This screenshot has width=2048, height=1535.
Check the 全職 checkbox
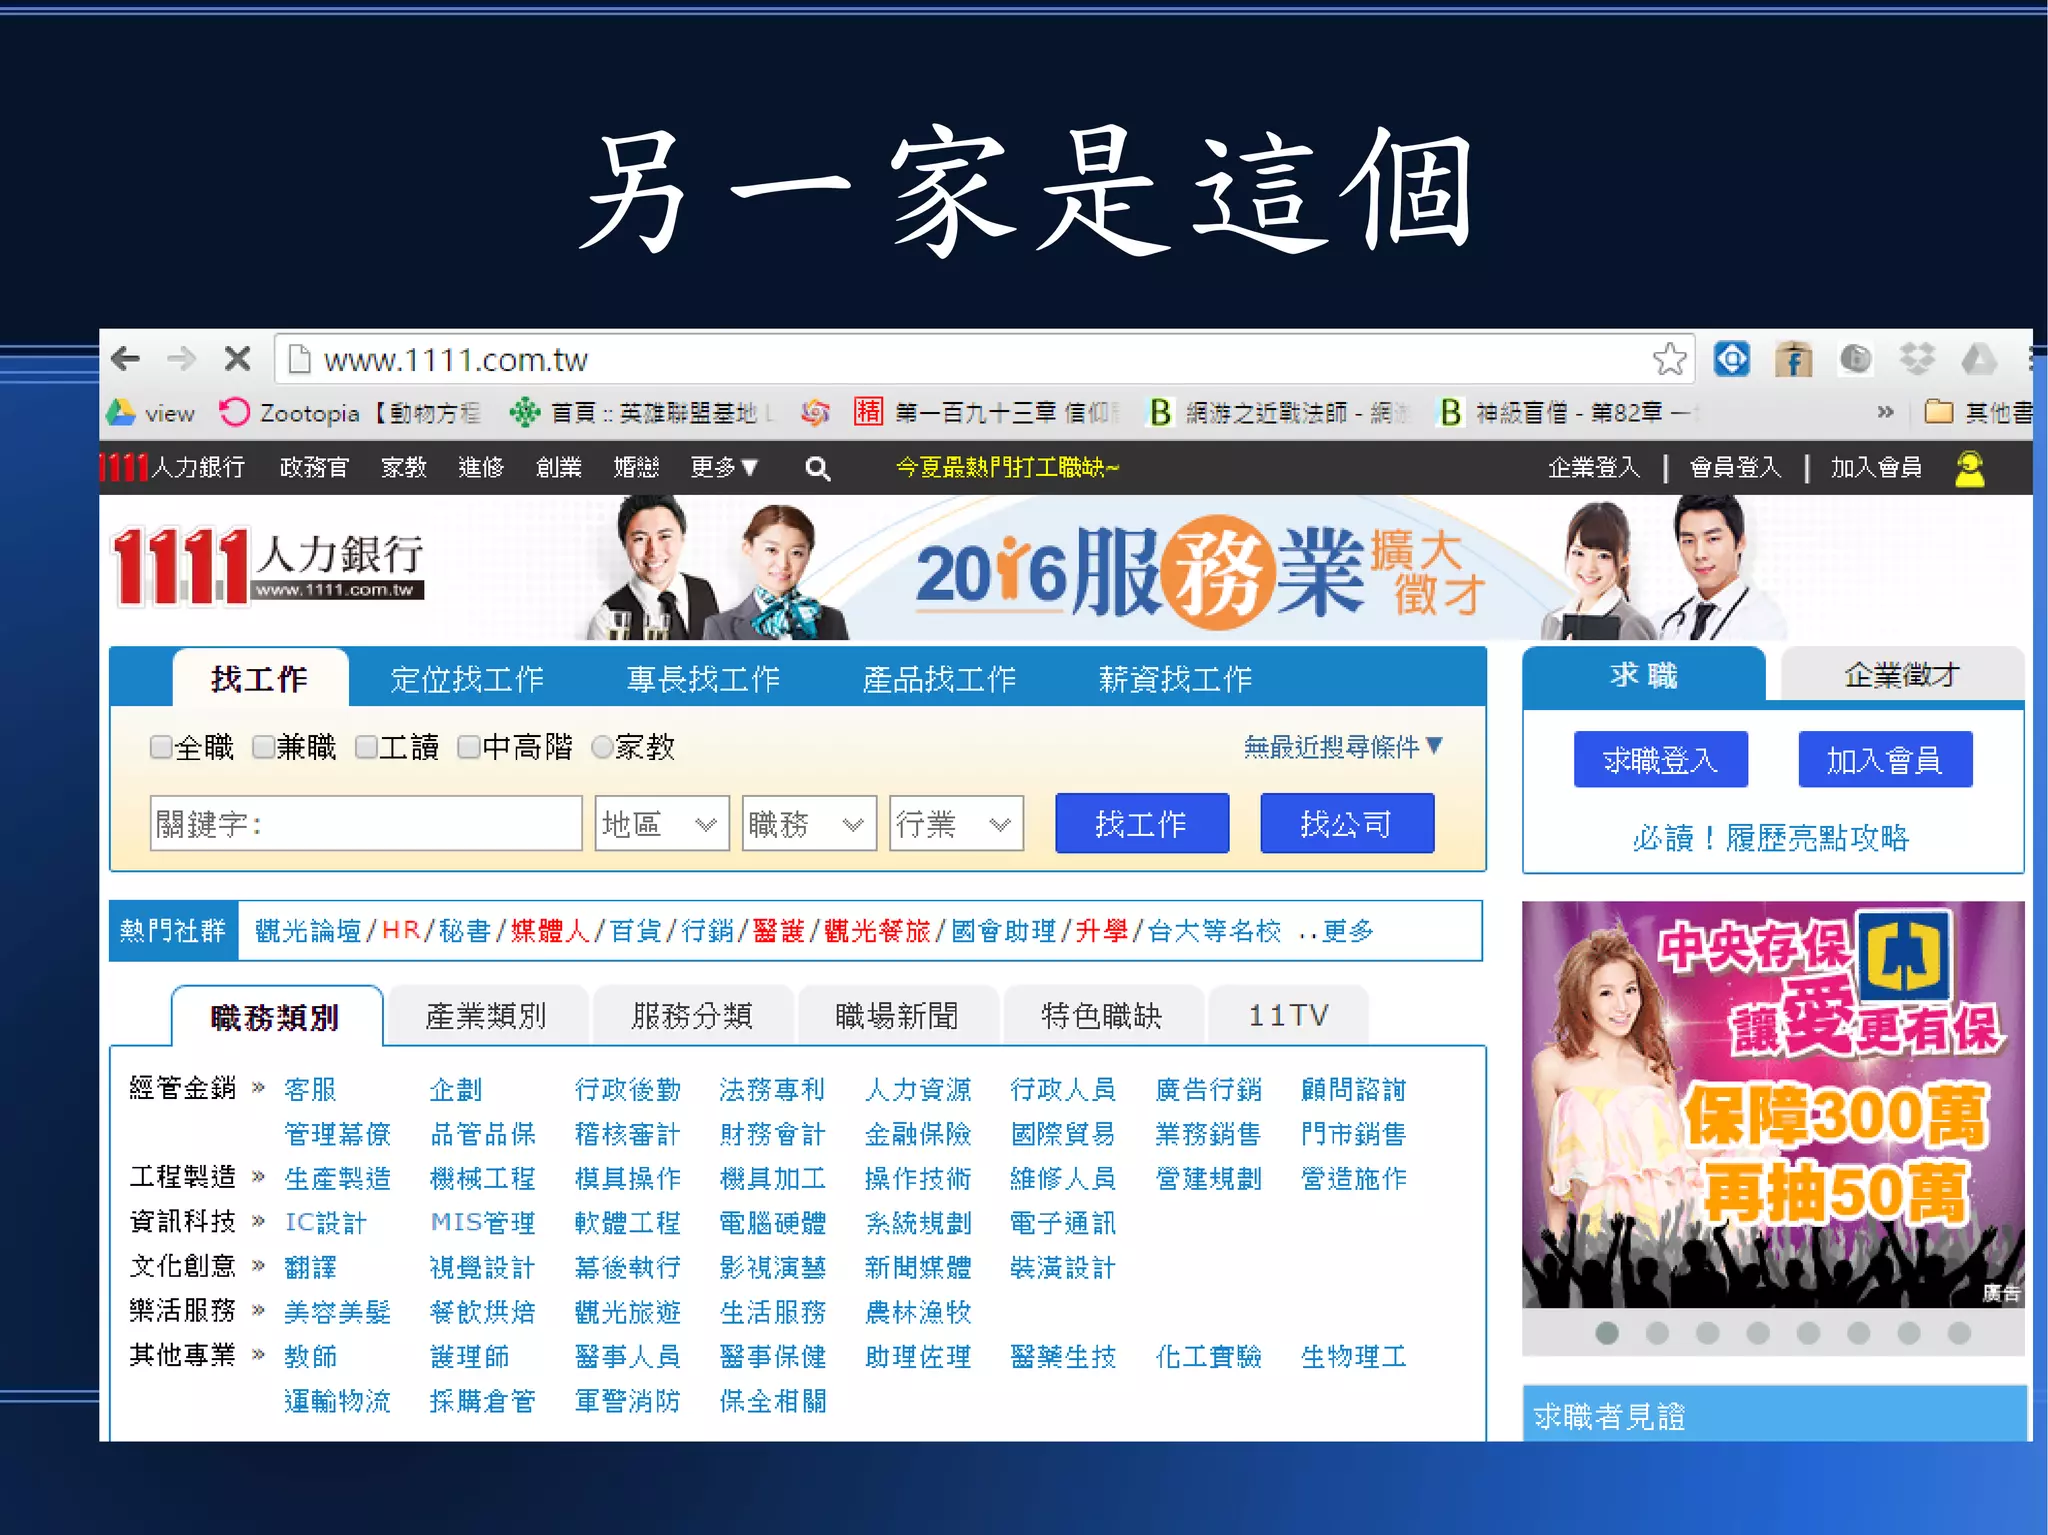pos(160,747)
